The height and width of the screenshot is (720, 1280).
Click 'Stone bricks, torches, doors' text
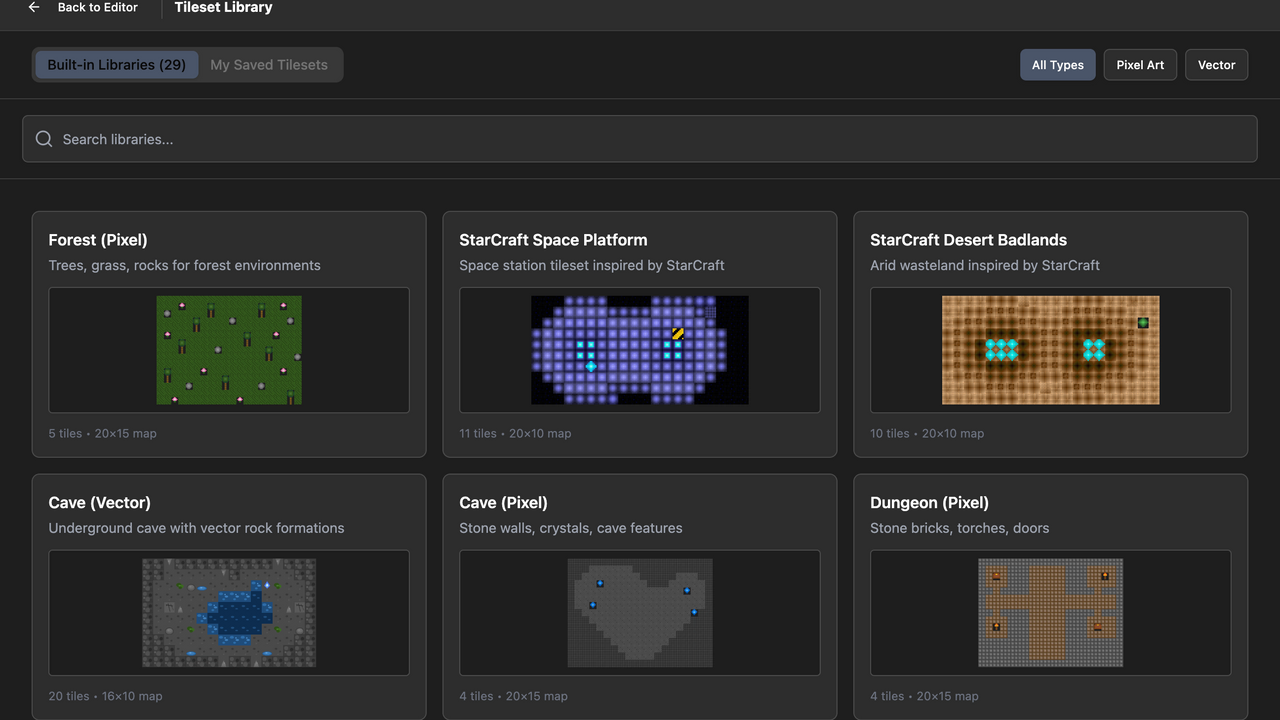960,528
